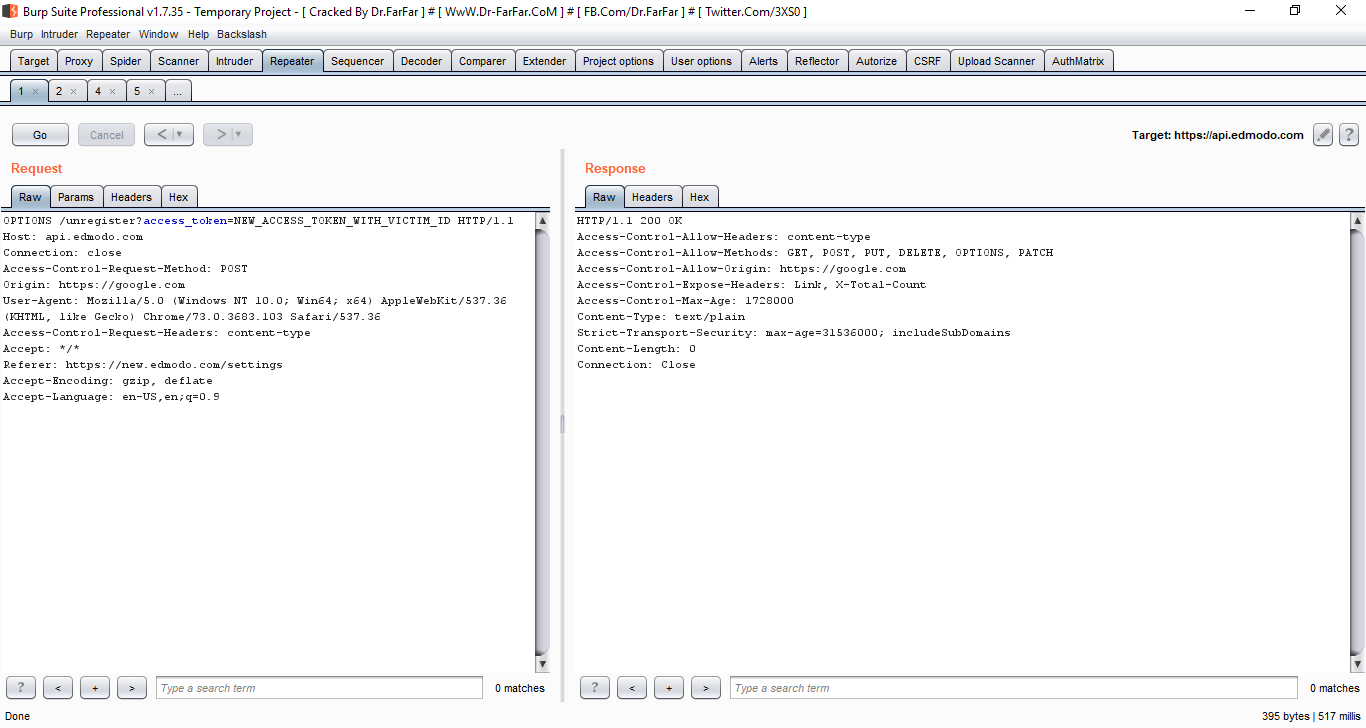Click the request search term field
The height and width of the screenshot is (728, 1366).
(319, 688)
